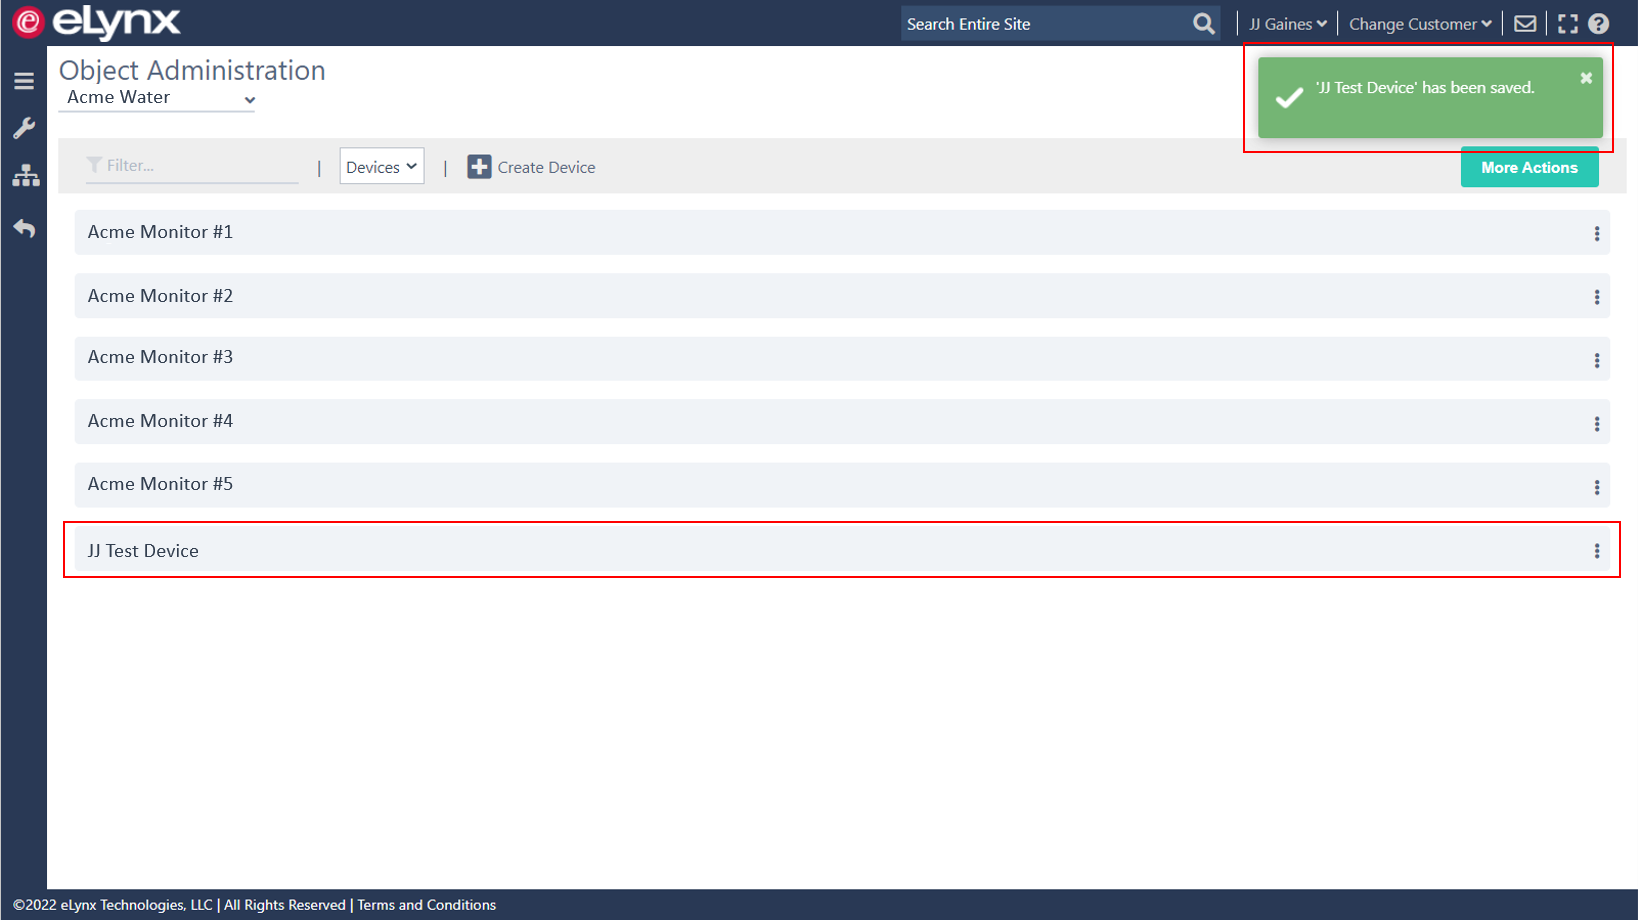The width and height of the screenshot is (1638, 920).
Task: Select the Acme Monitor #5 row
Action: tap(842, 484)
